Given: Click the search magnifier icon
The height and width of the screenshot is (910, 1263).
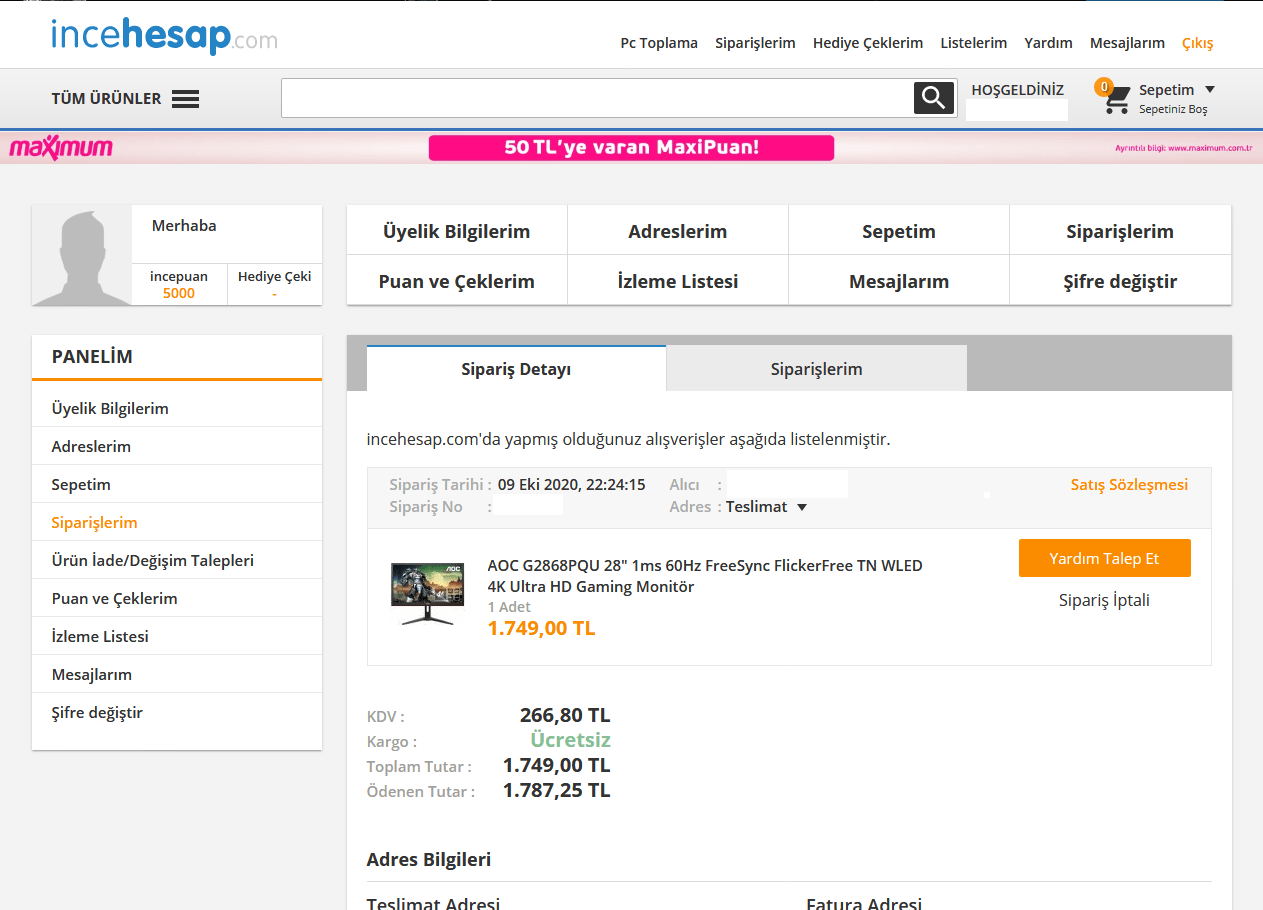Looking at the screenshot, I should tap(933, 97).
